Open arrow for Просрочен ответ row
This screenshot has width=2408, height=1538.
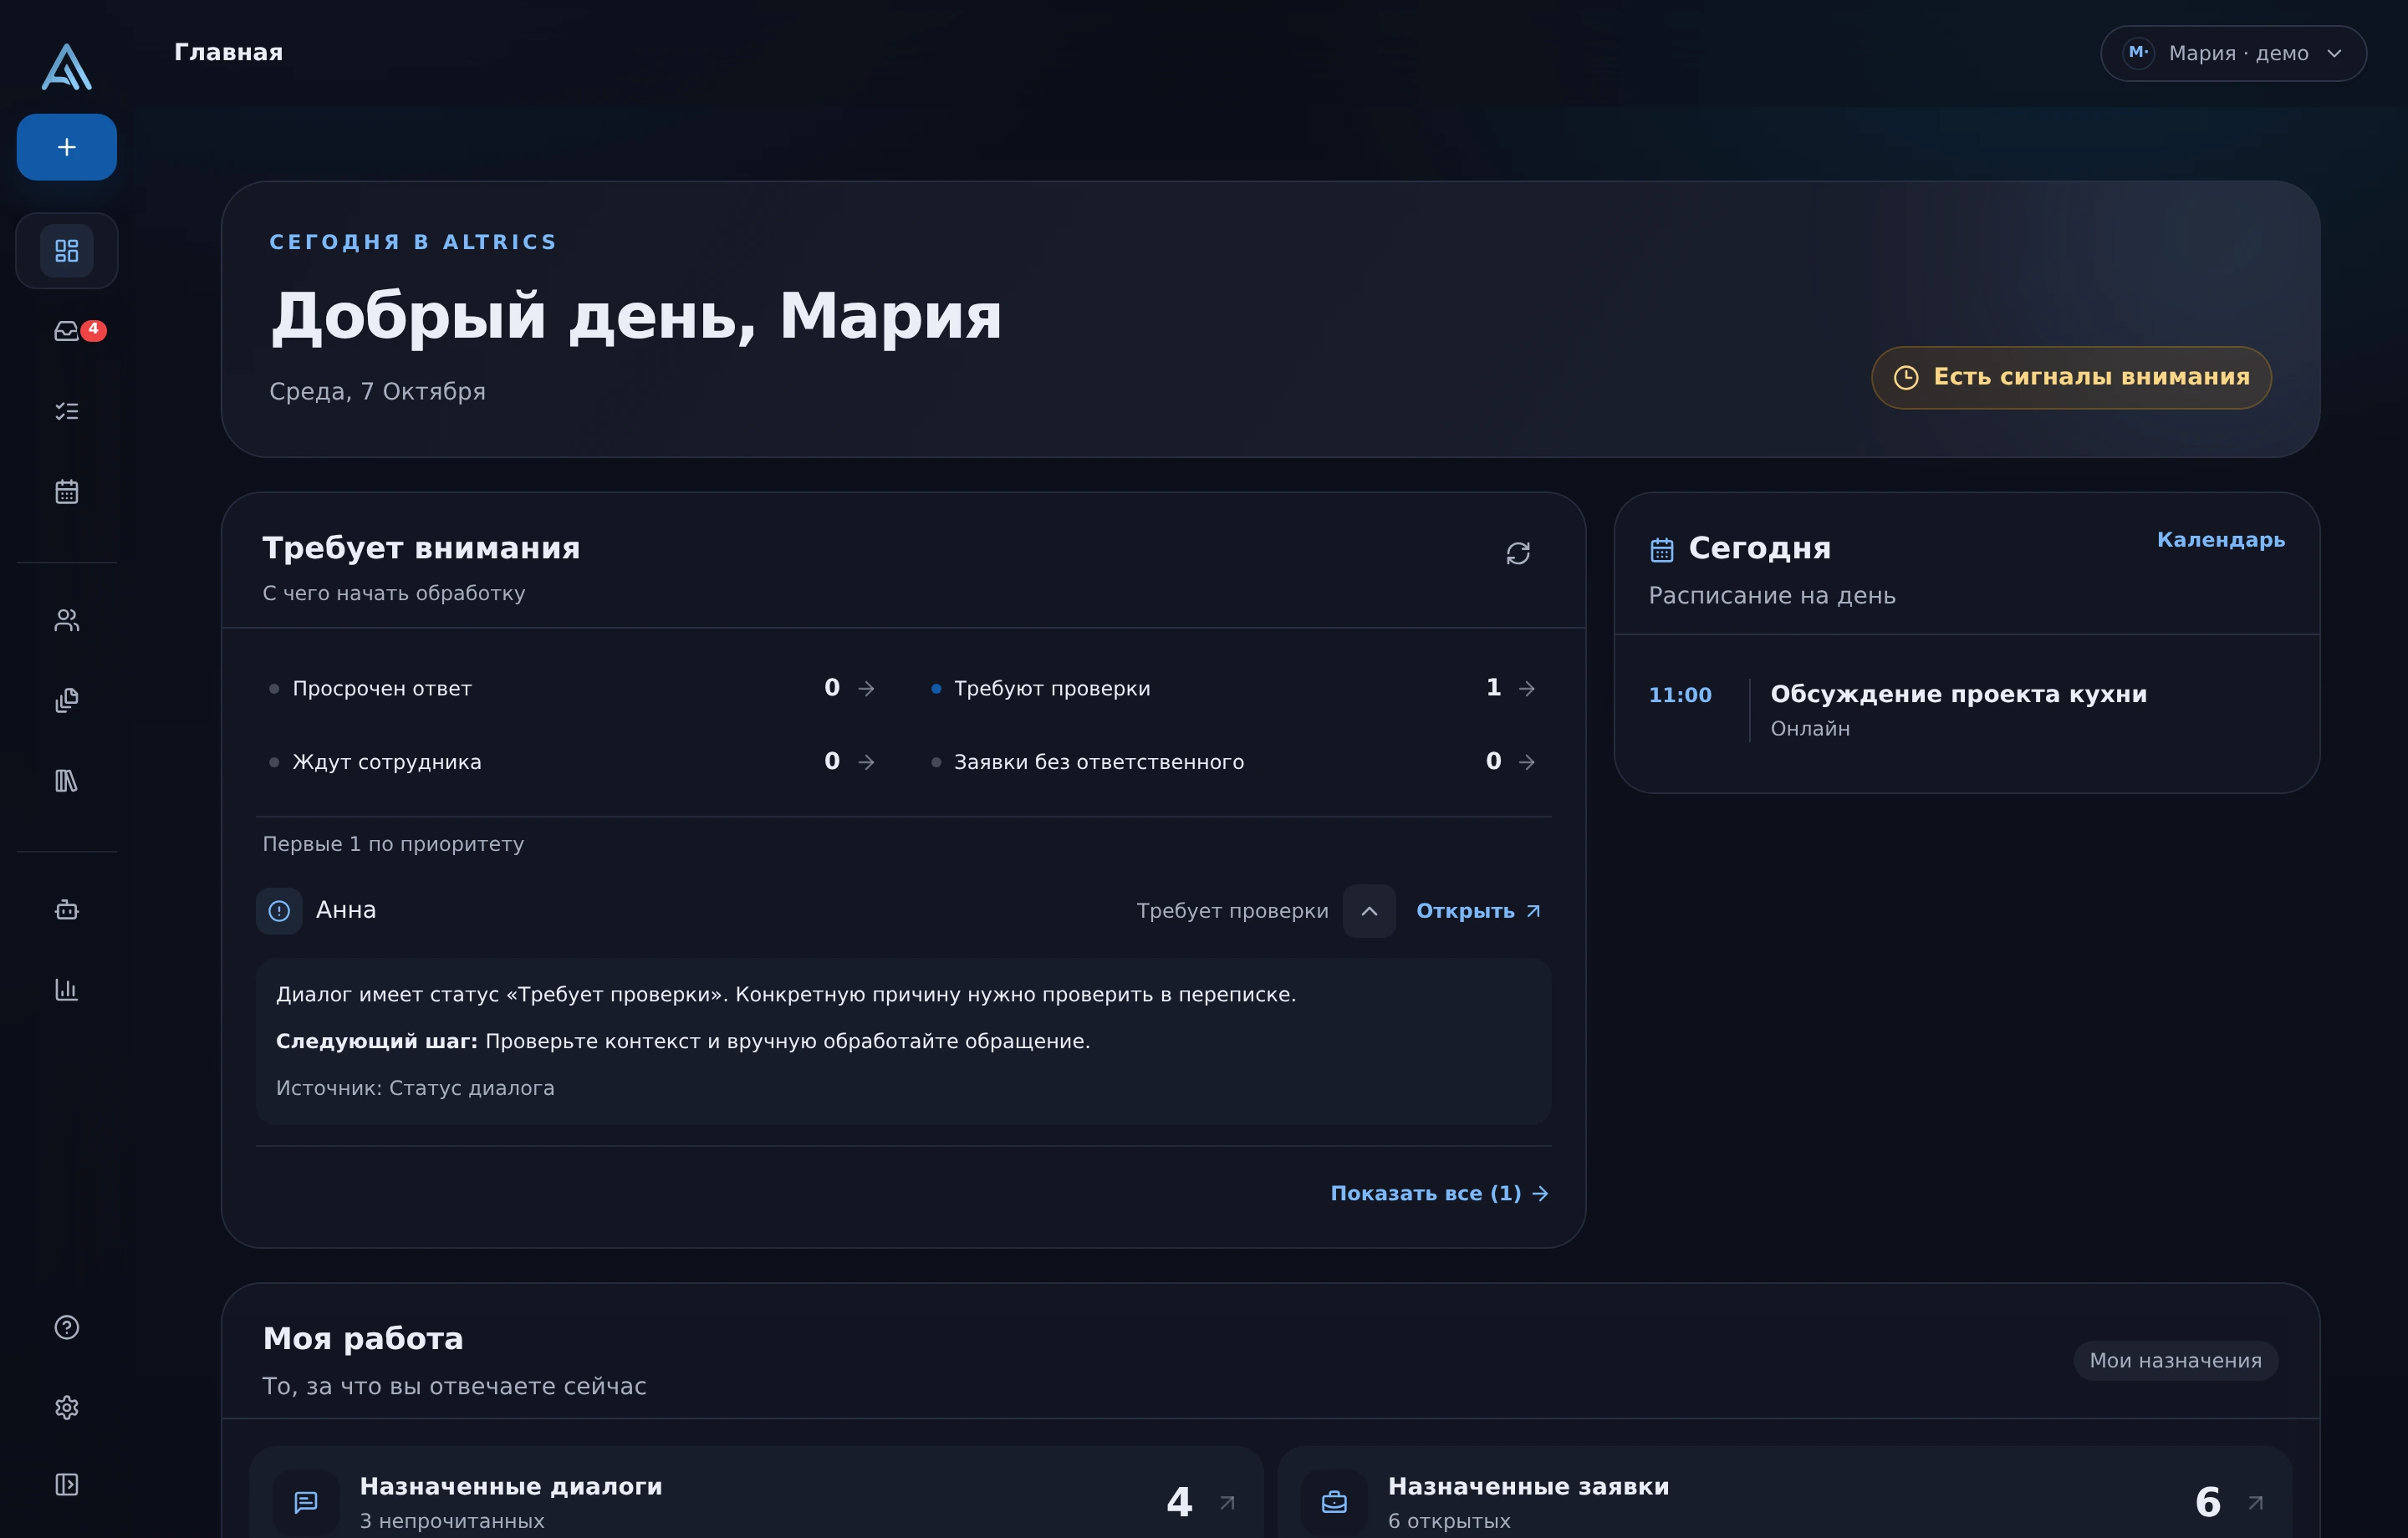click(866, 688)
